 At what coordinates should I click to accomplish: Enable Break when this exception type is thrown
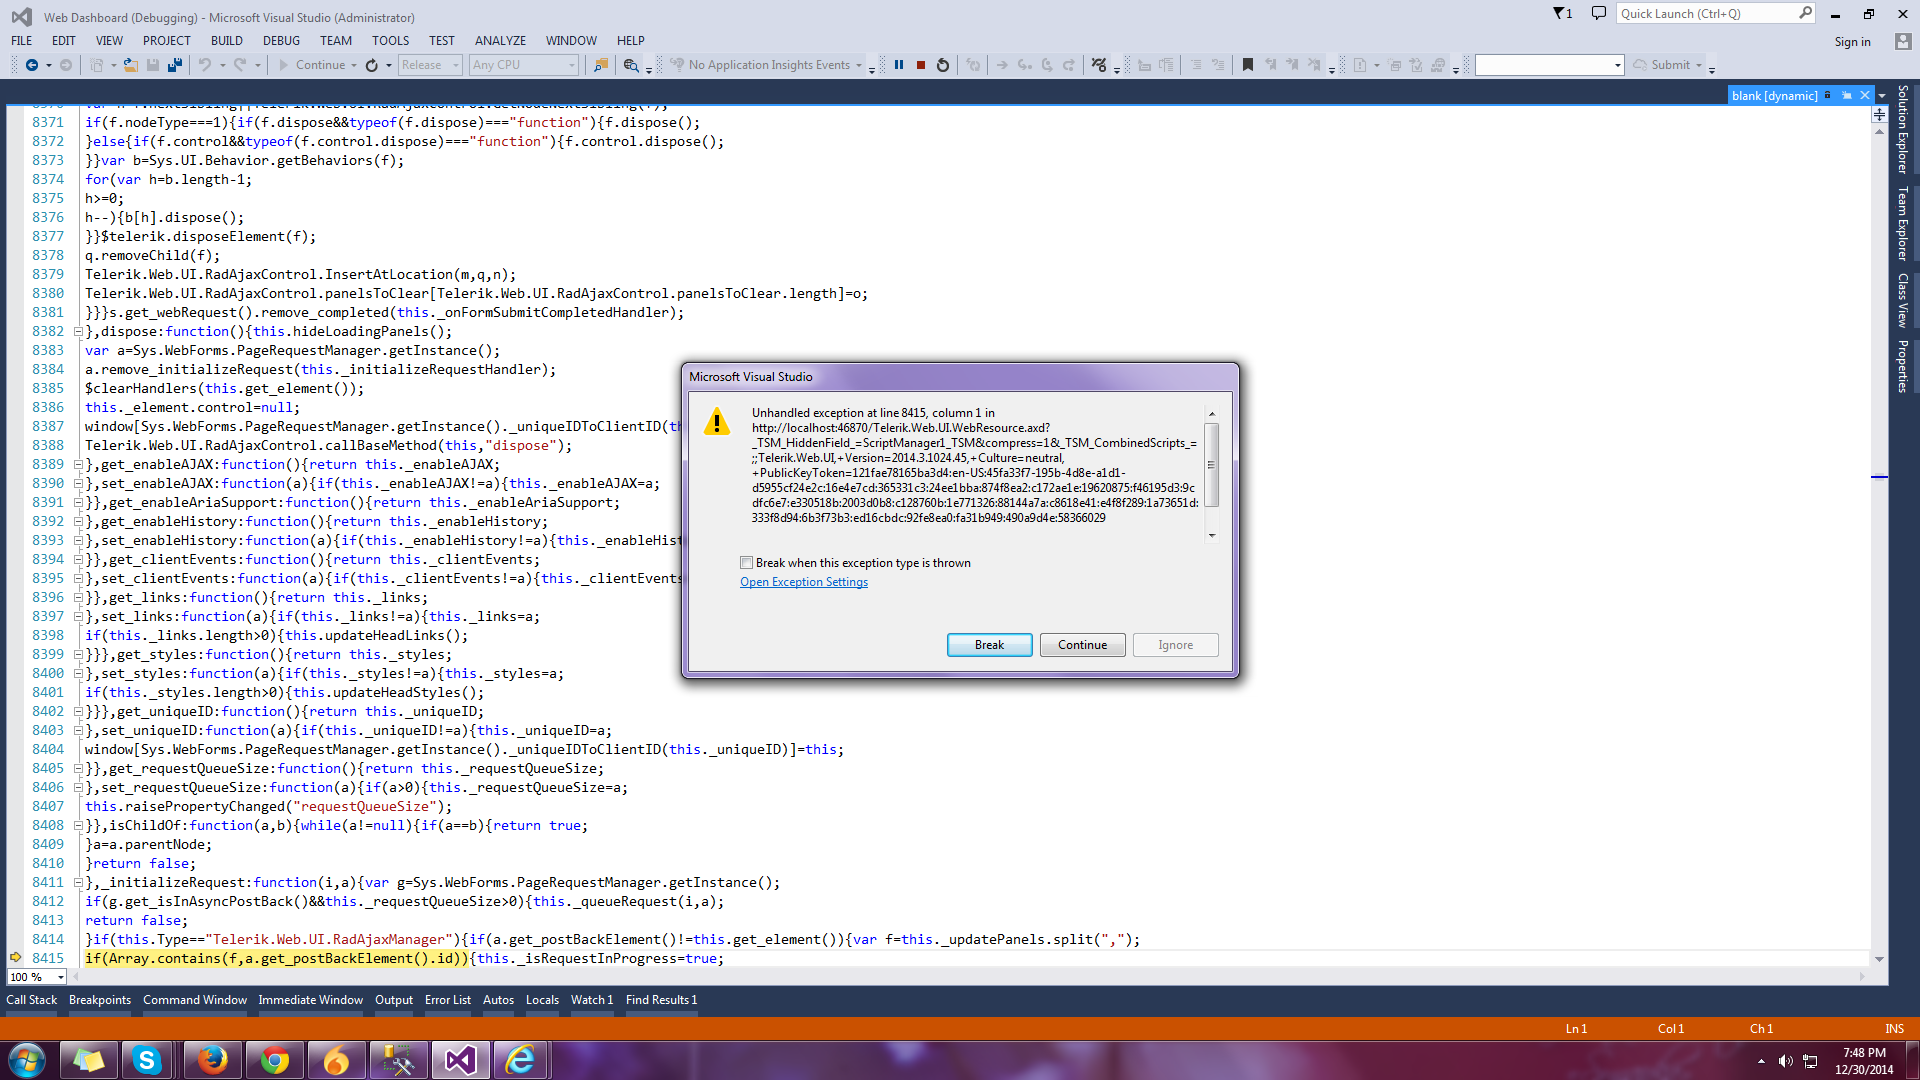[x=747, y=563]
